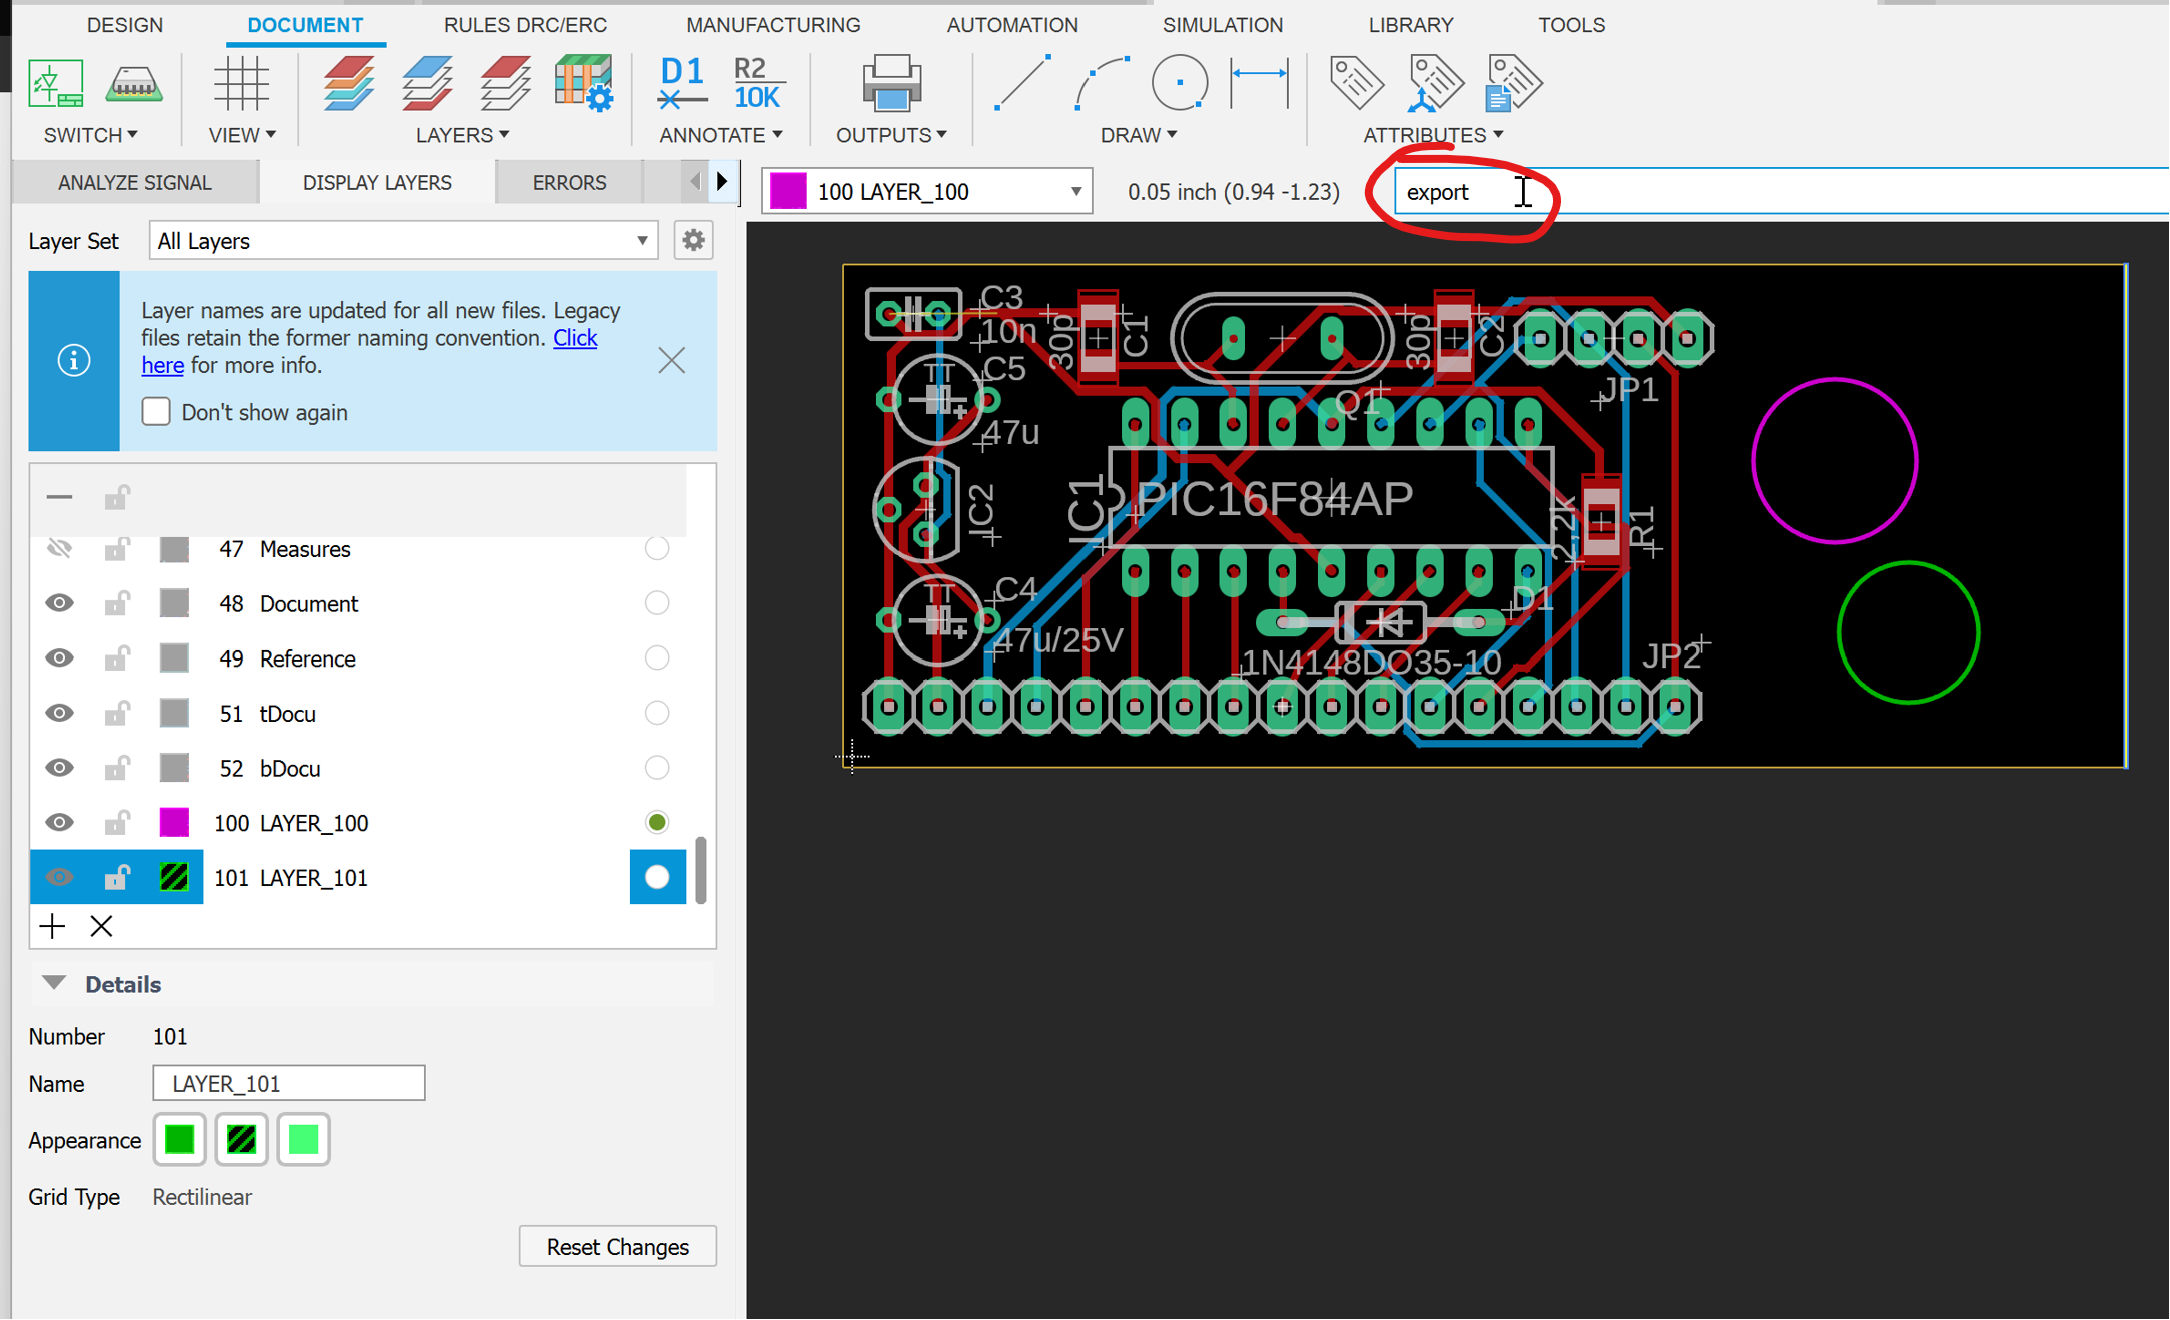This screenshot has width=2170, height=1320.
Task: Open the VIEW dropdown menu
Action: [241, 135]
